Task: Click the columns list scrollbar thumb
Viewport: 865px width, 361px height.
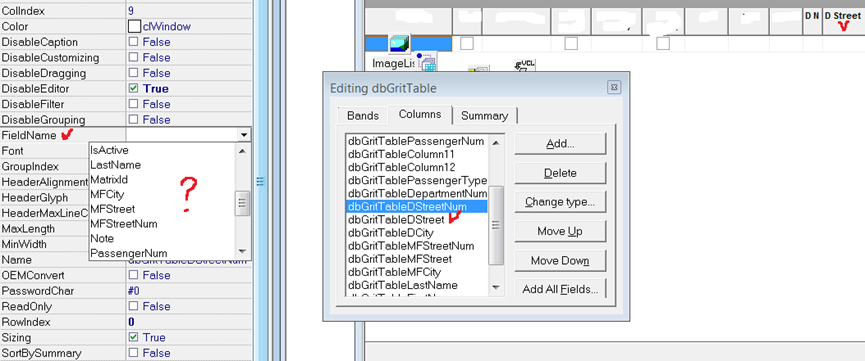Action: coord(495,225)
